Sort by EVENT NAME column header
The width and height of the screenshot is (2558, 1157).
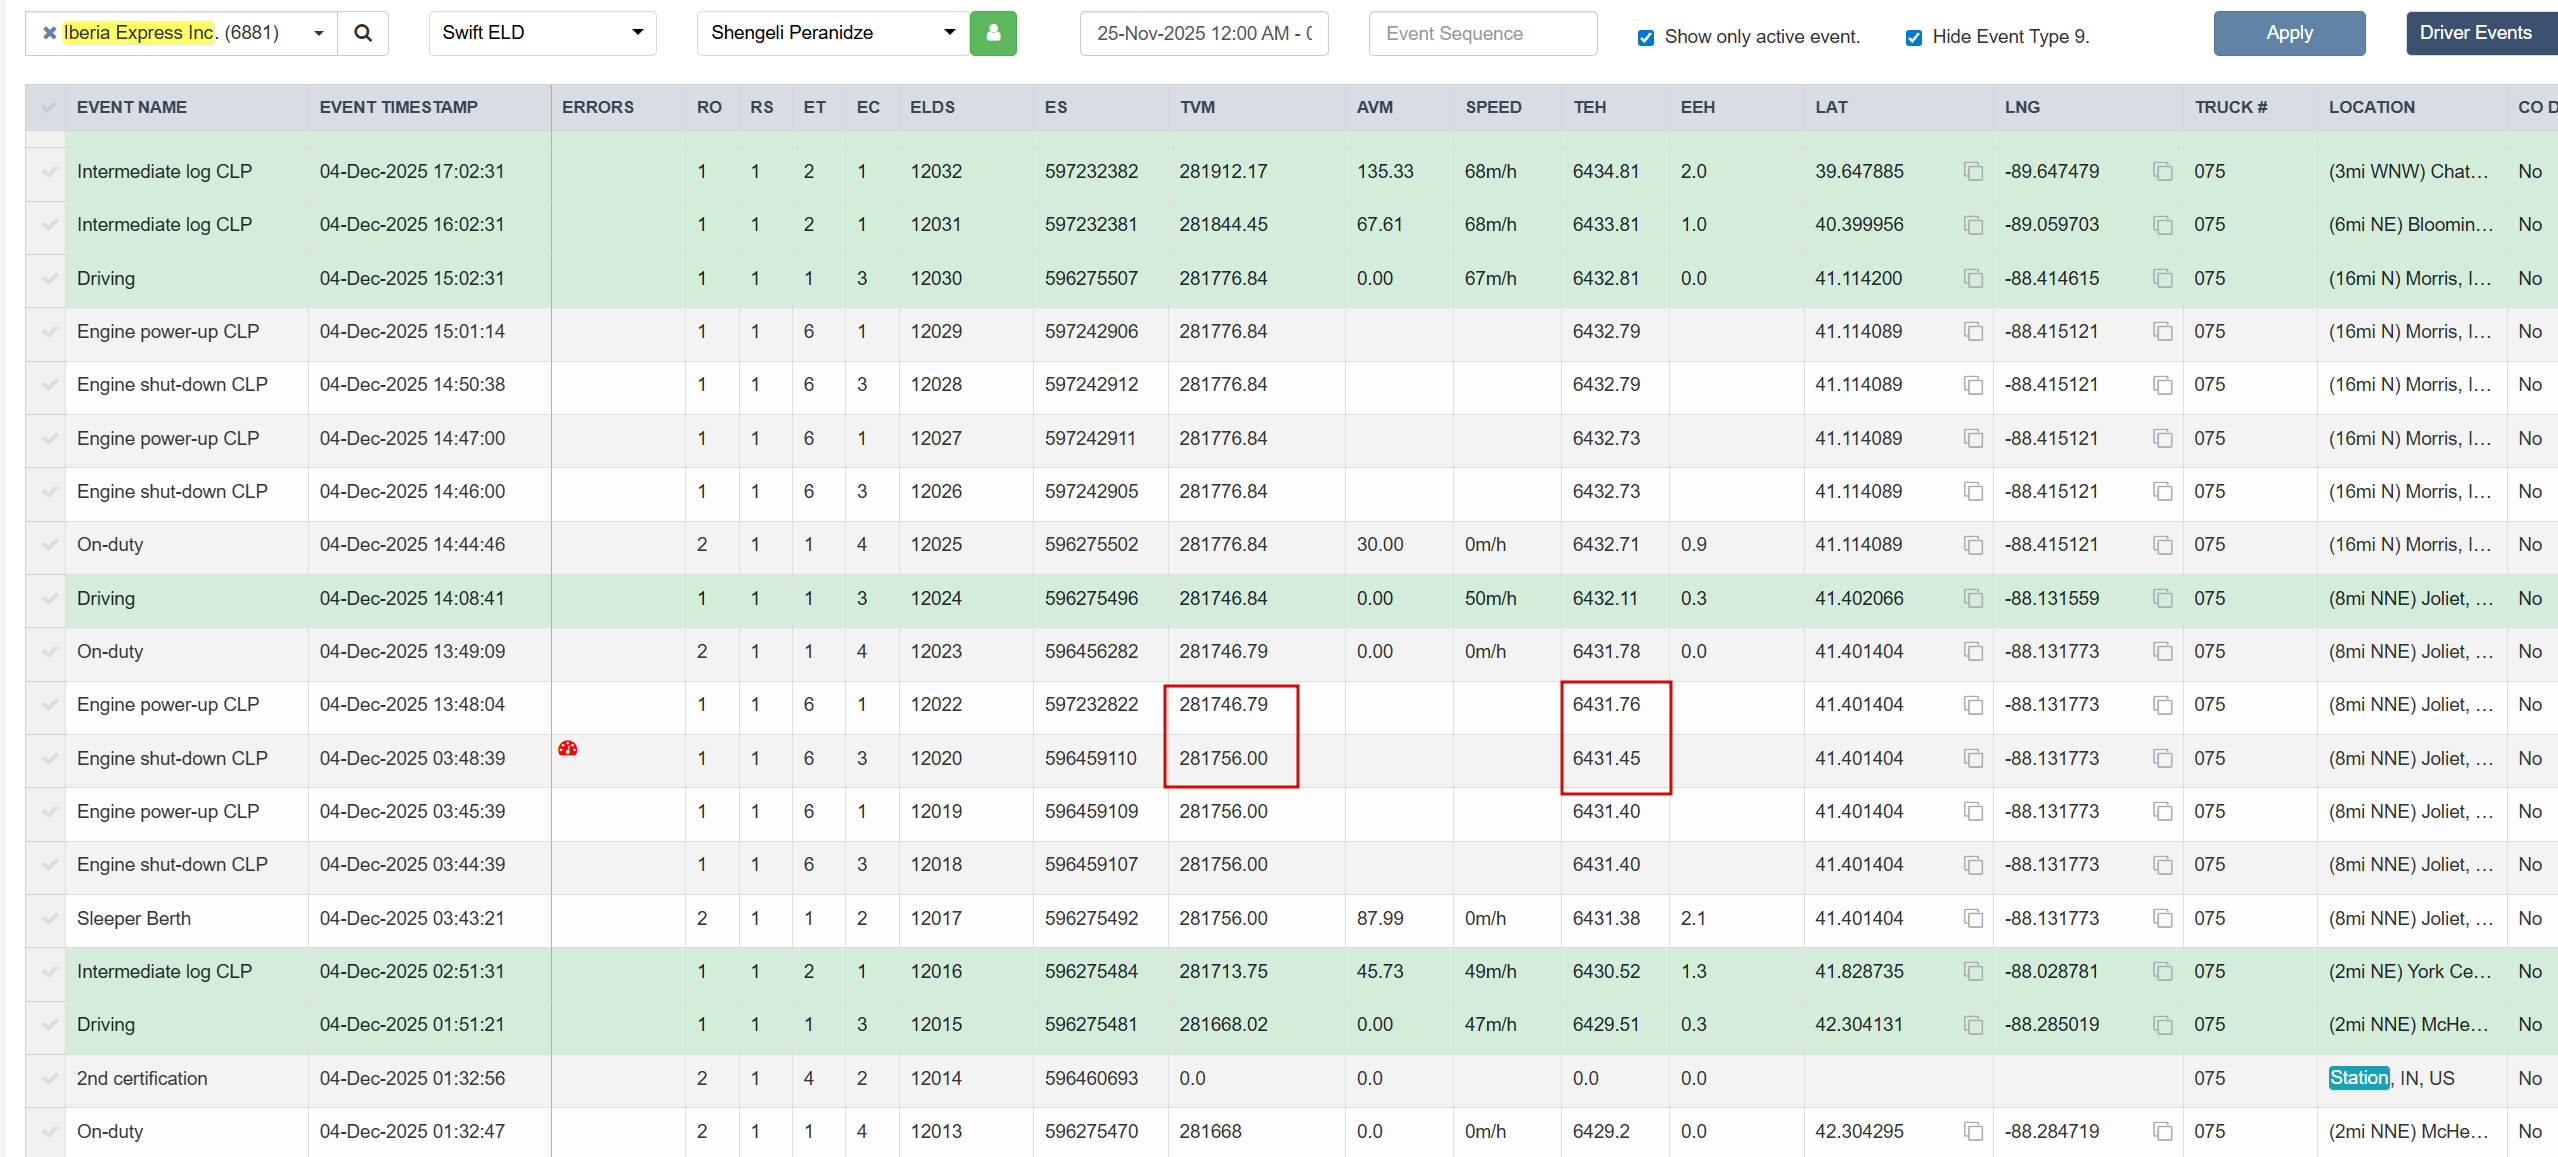click(x=132, y=107)
